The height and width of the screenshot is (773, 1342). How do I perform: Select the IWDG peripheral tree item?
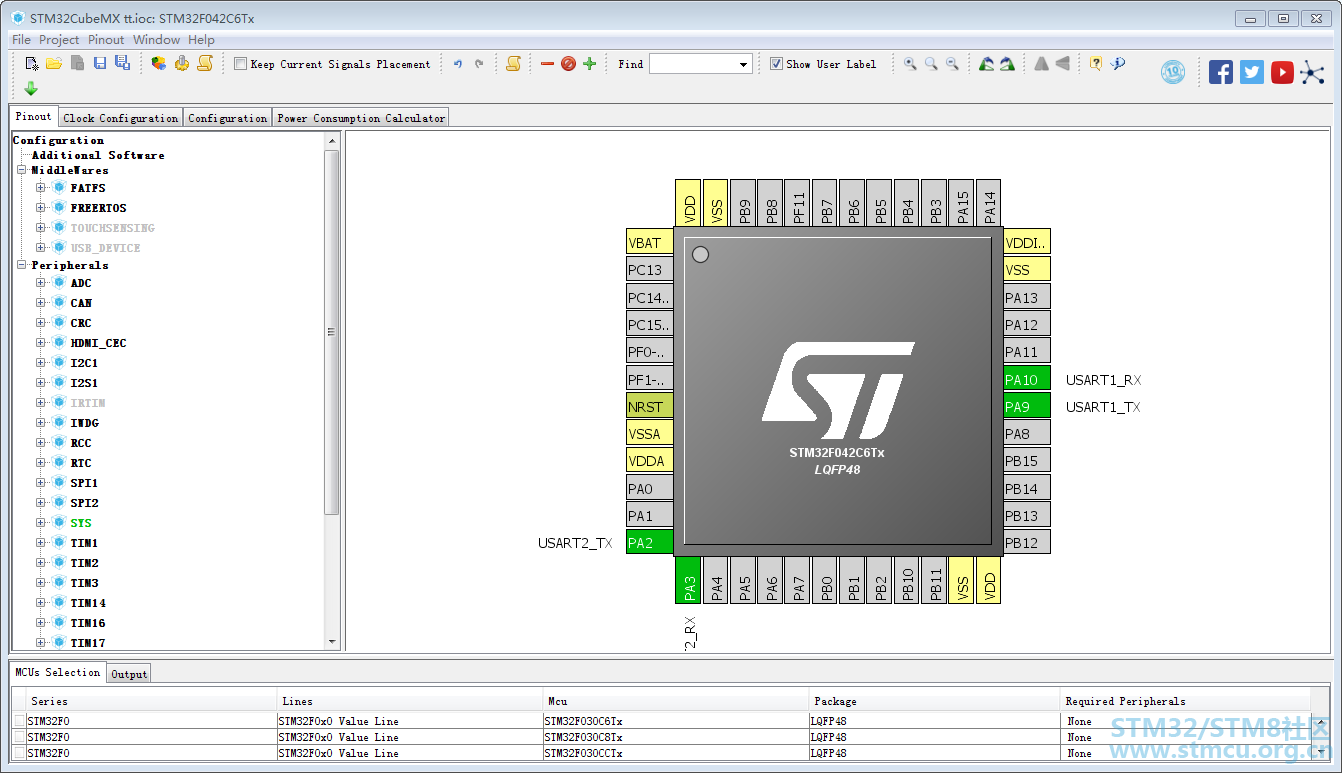(84, 423)
